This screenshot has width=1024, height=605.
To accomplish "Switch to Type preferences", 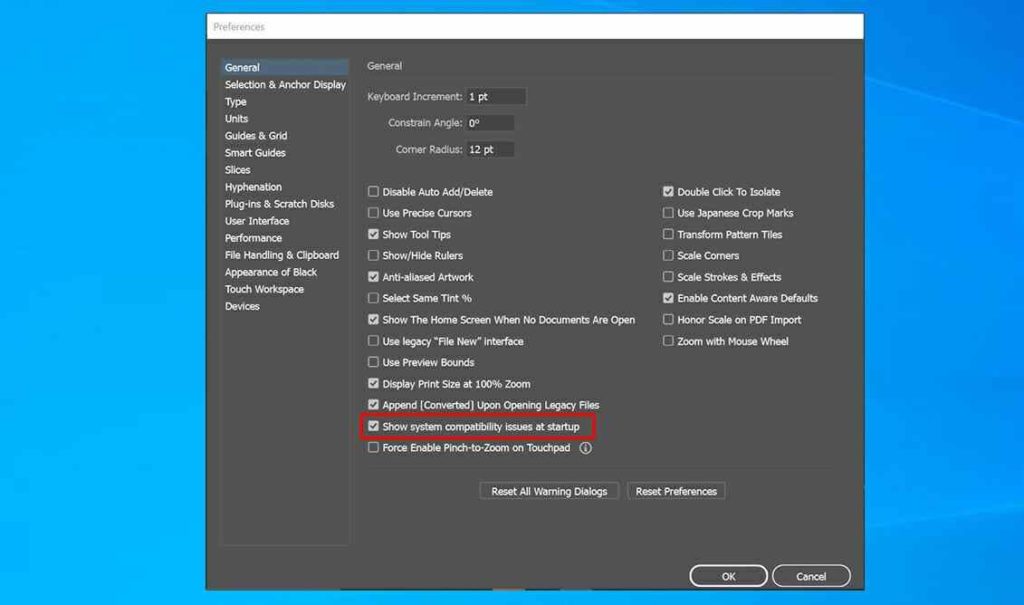I will pos(236,102).
